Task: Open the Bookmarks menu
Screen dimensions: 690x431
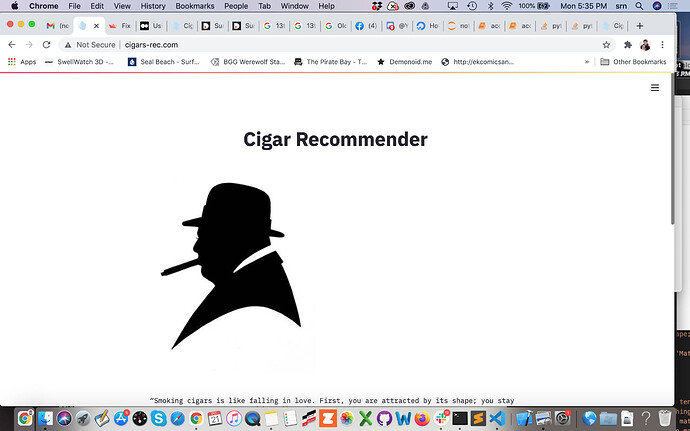Action: pos(195,6)
